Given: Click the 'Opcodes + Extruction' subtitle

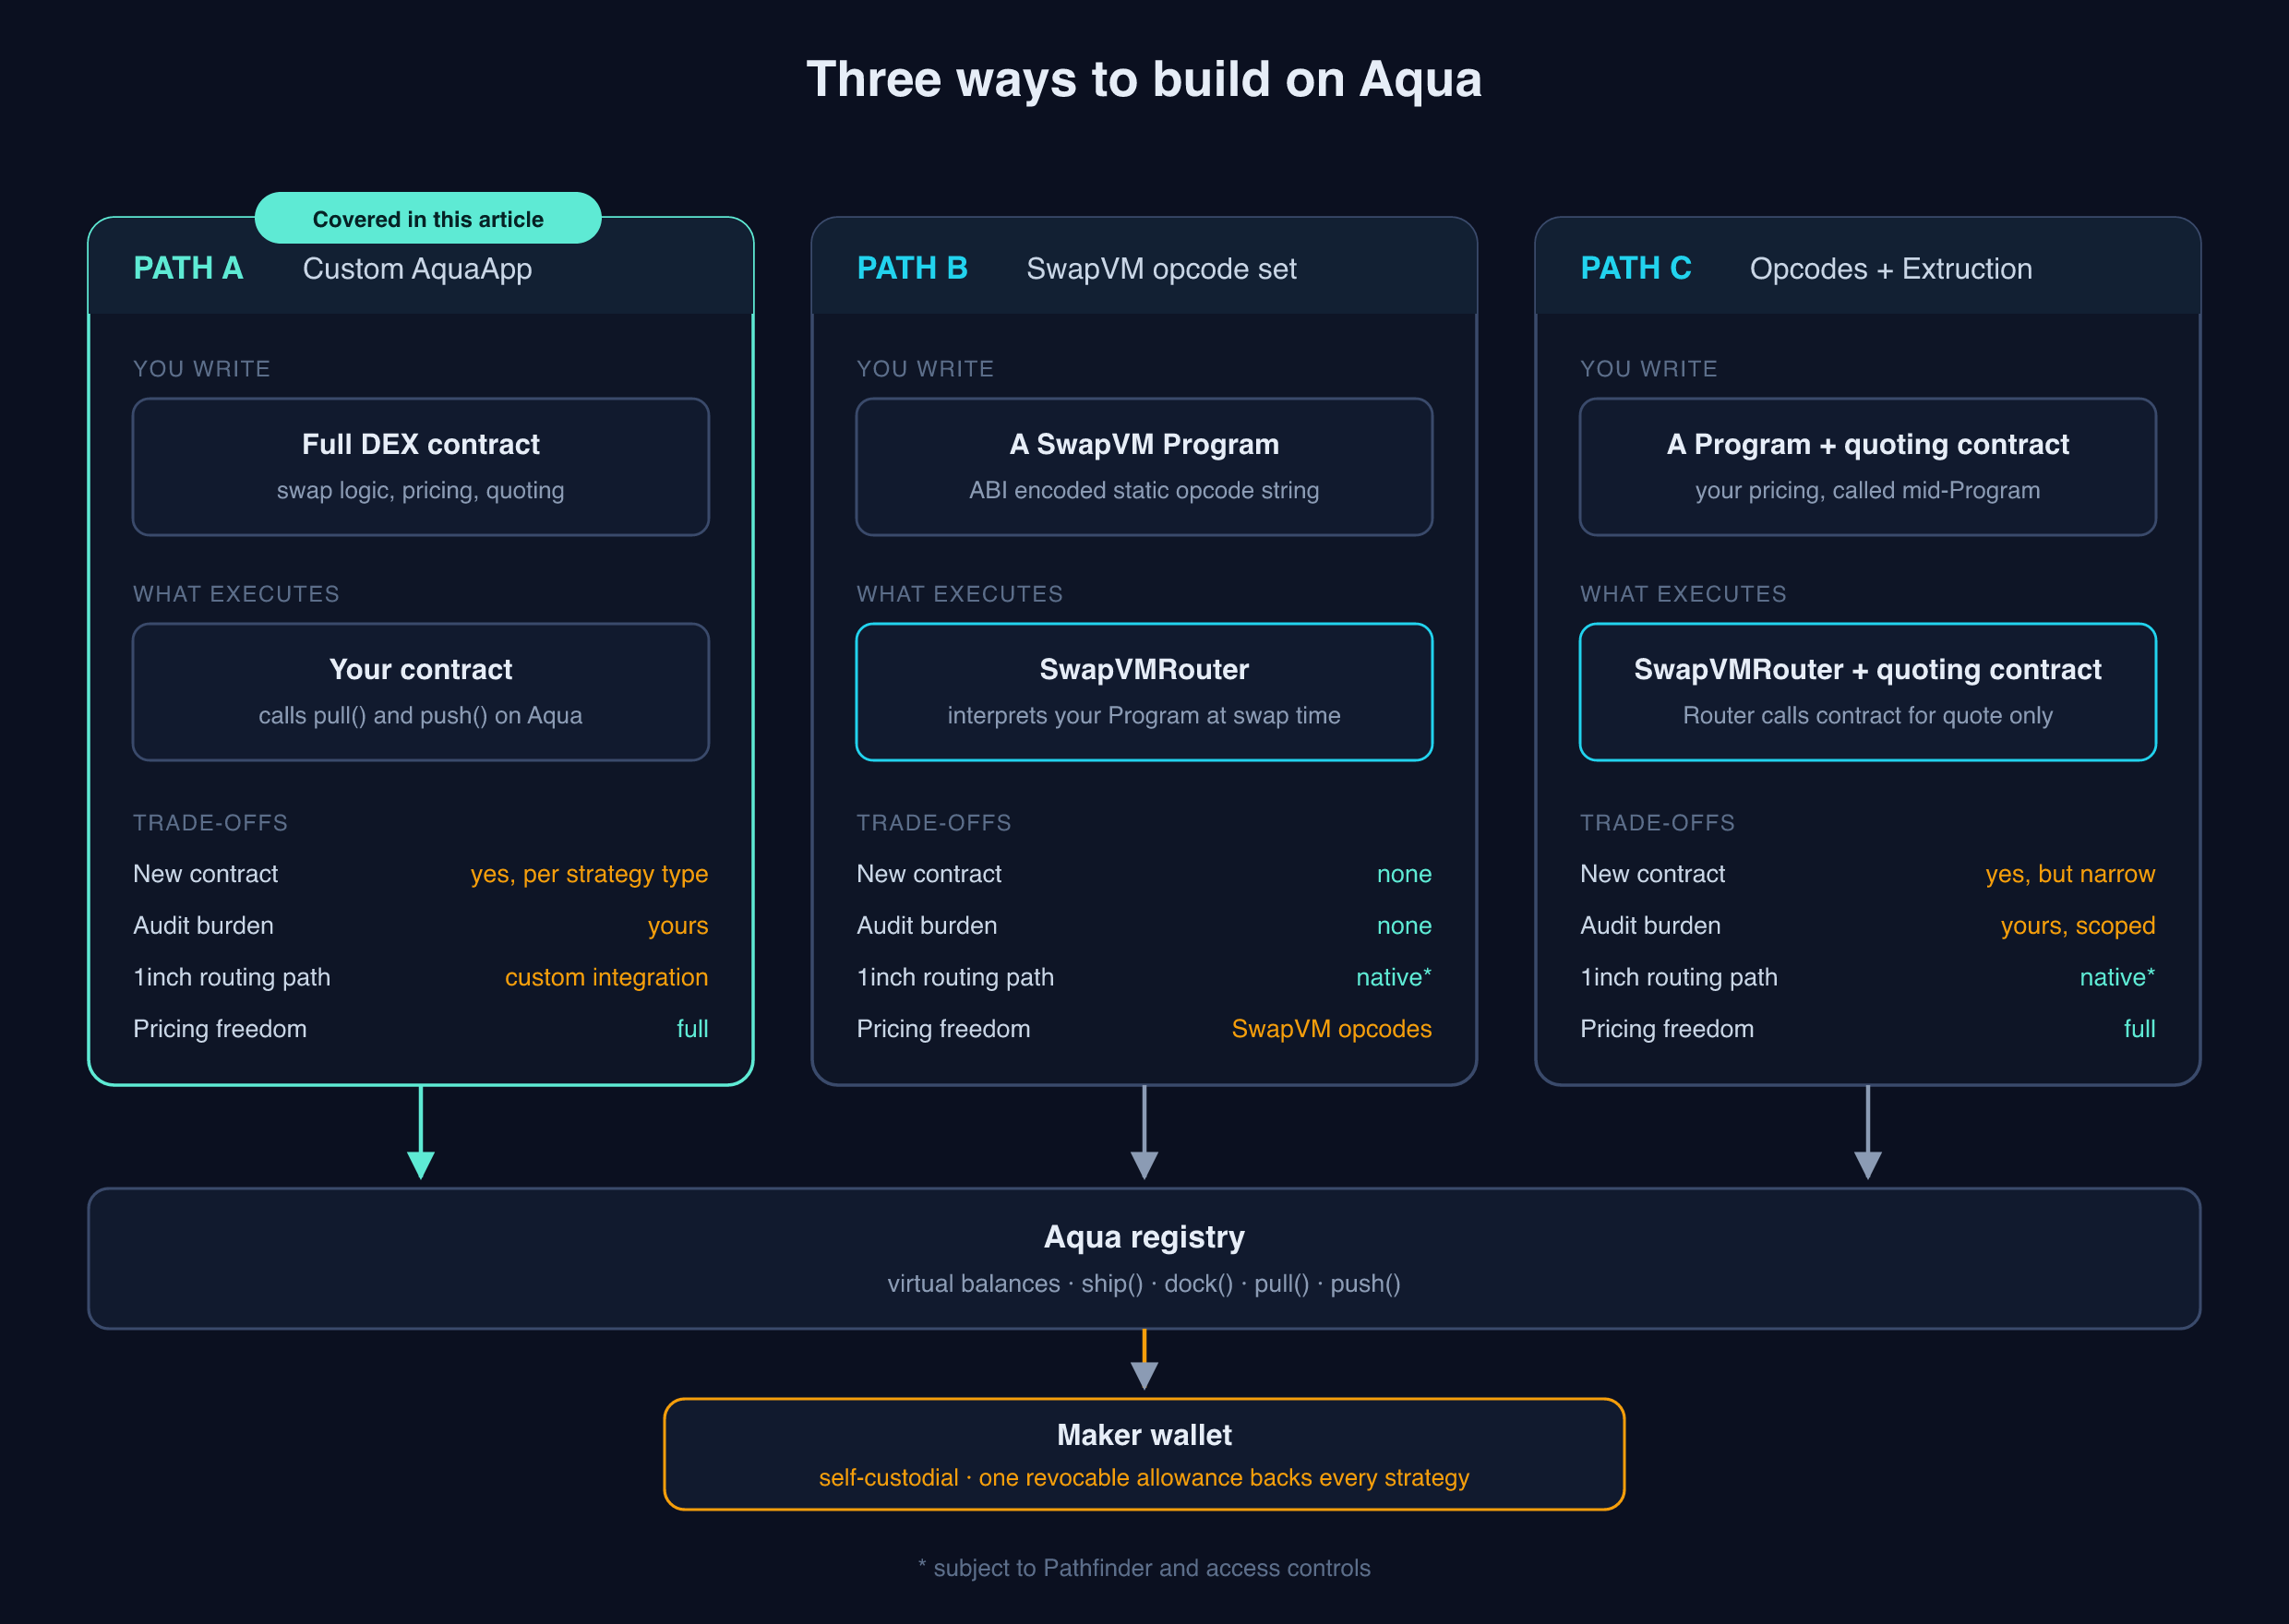Looking at the screenshot, I should tap(1891, 269).
